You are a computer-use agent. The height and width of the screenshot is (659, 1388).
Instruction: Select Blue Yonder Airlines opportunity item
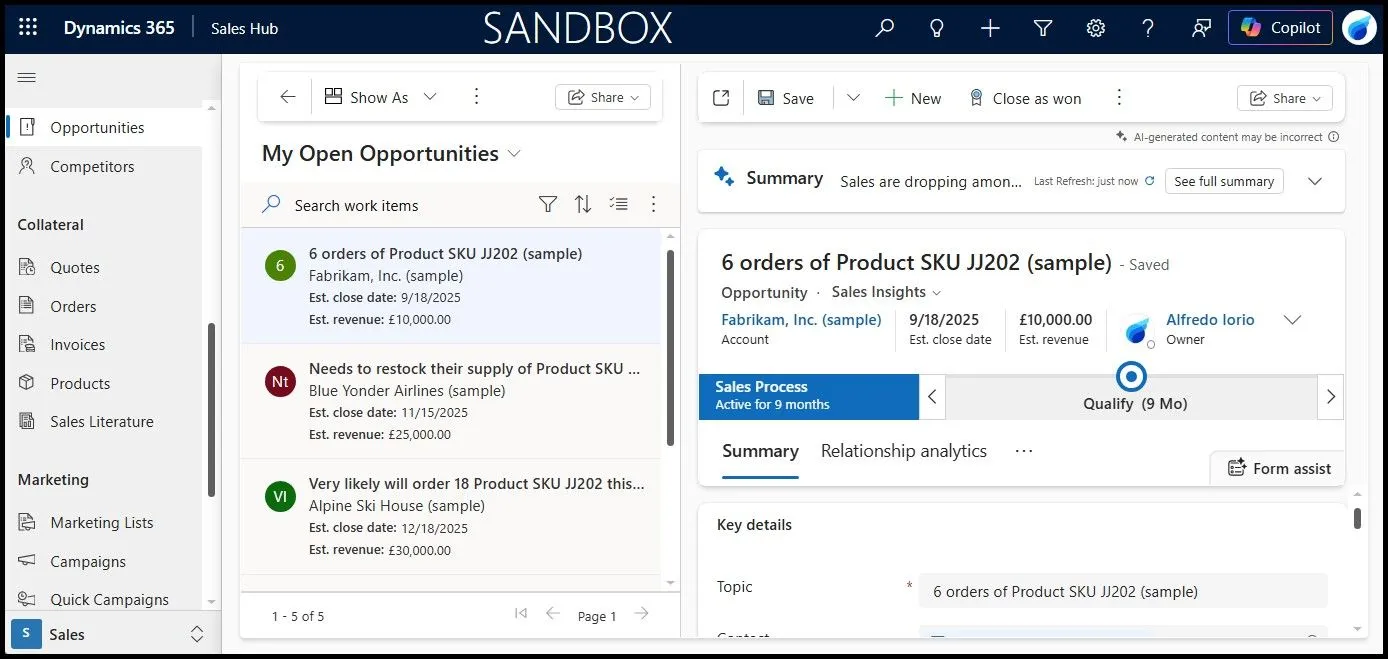(x=450, y=401)
